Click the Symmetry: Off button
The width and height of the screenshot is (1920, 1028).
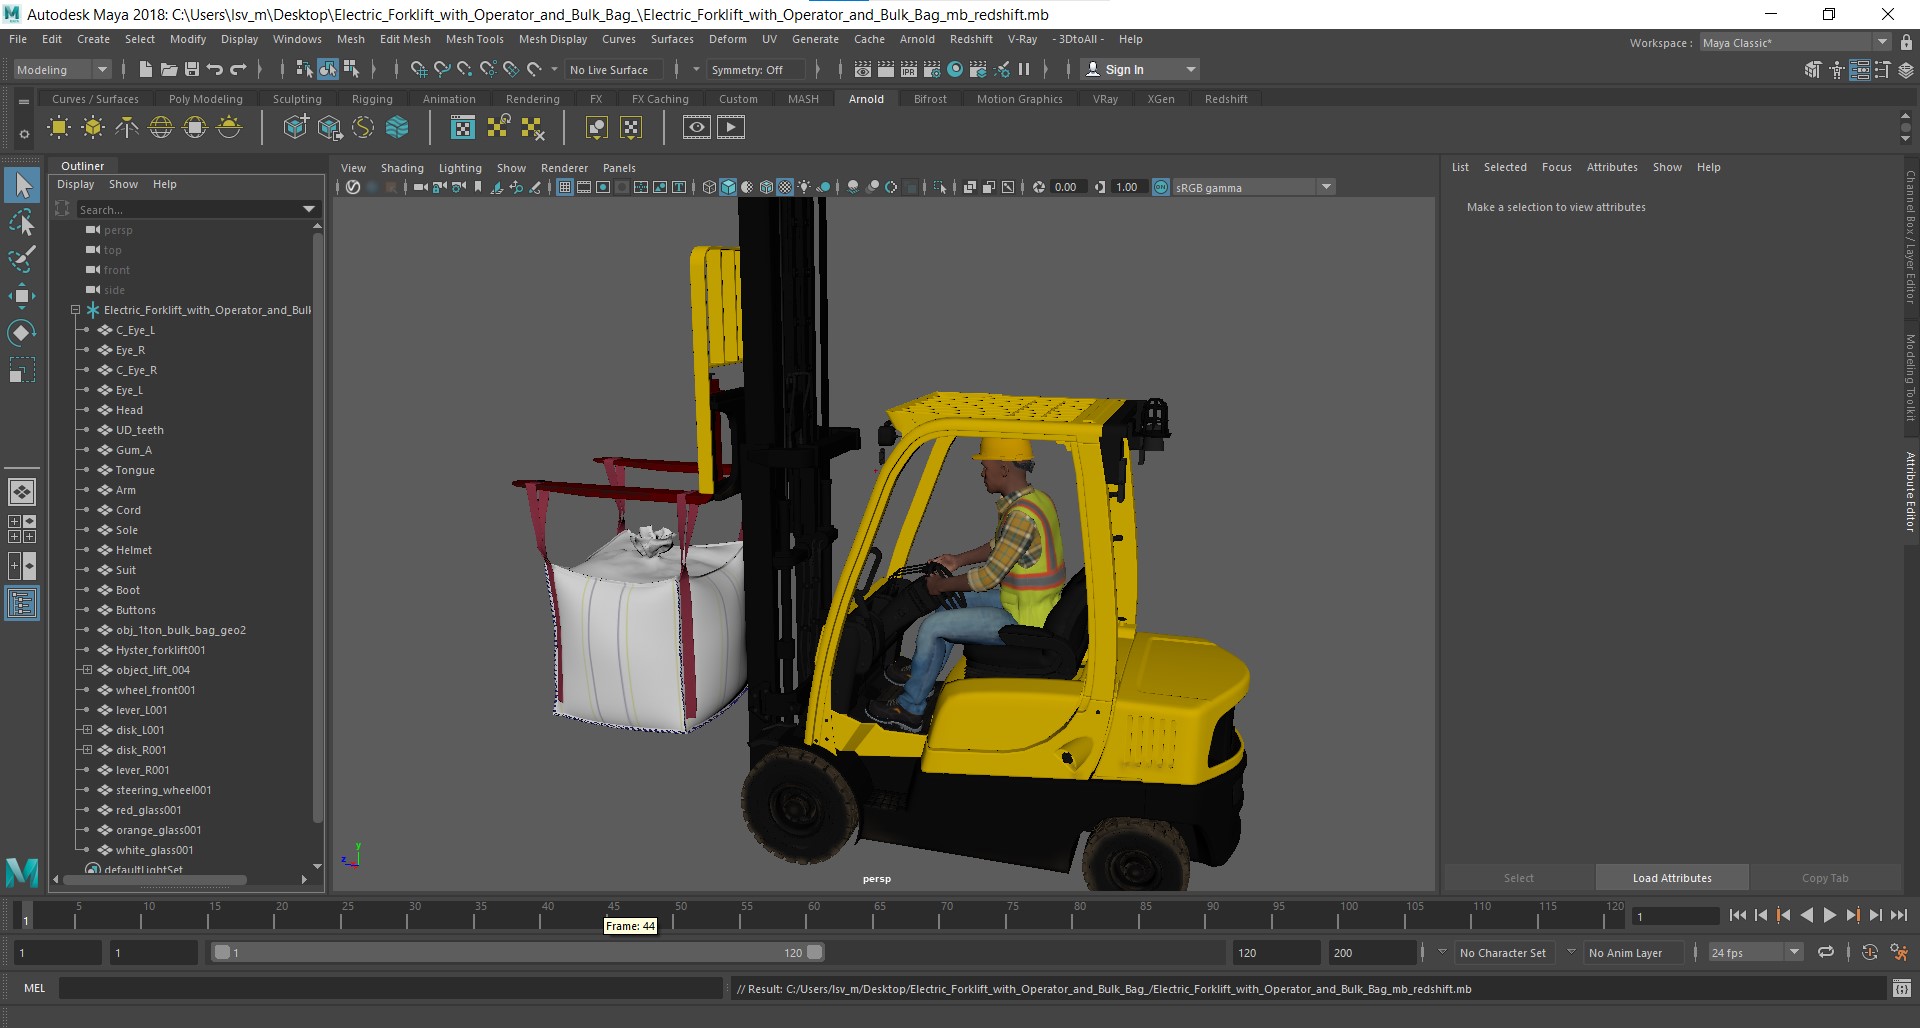755,69
